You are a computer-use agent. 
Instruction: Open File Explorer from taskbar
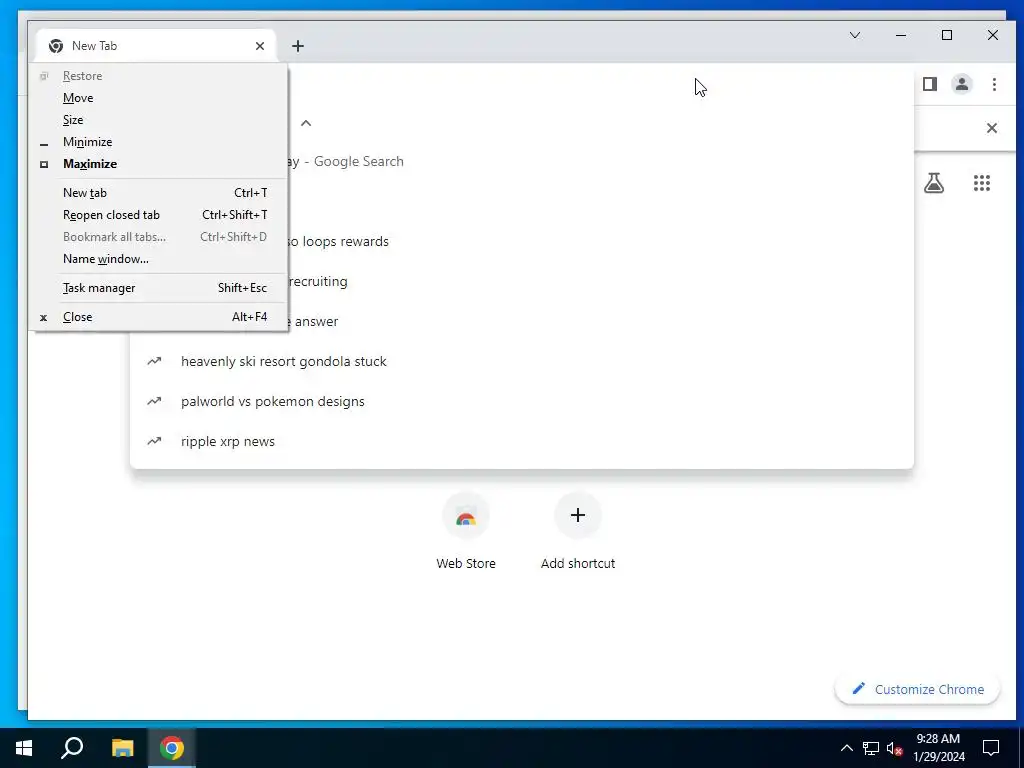coord(122,748)
